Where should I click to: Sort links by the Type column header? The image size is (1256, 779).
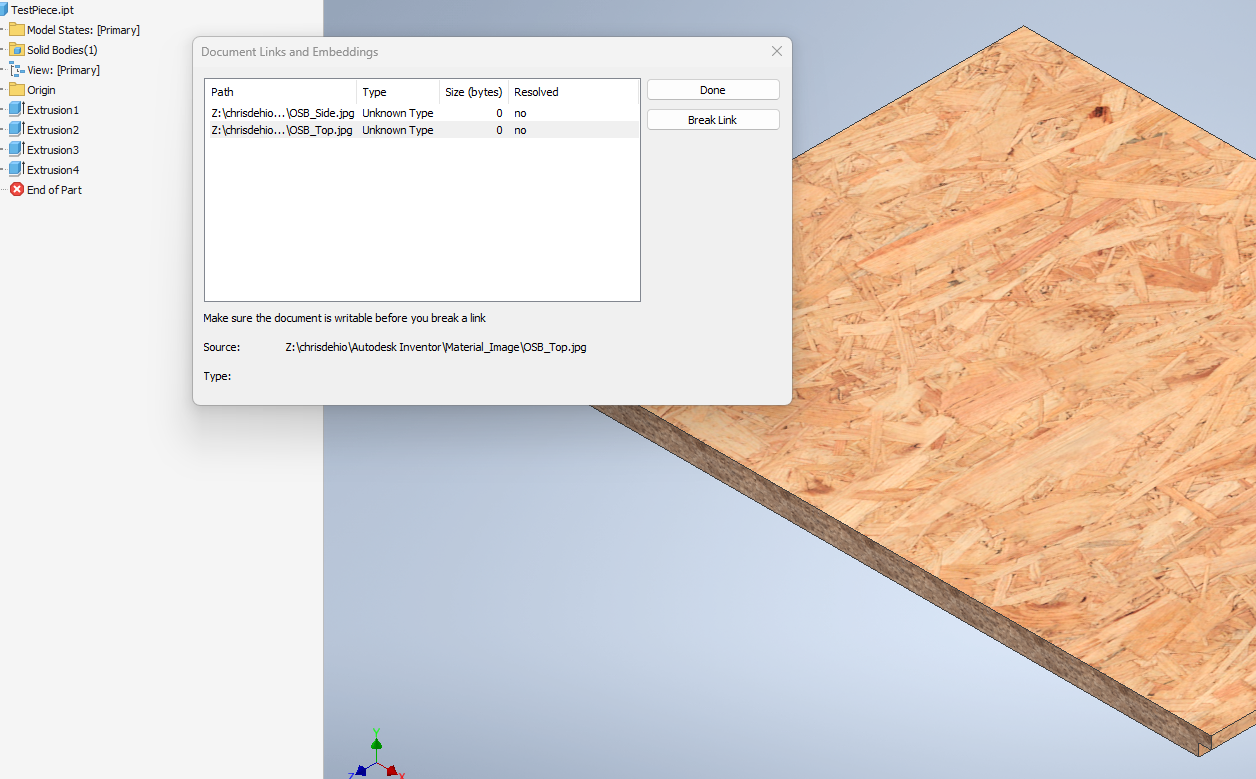pos(398,92)
